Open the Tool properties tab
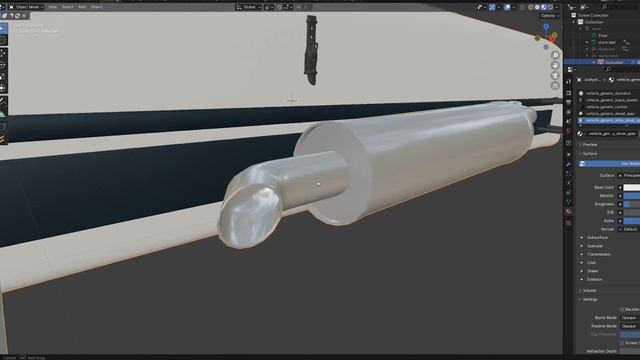 569,82
